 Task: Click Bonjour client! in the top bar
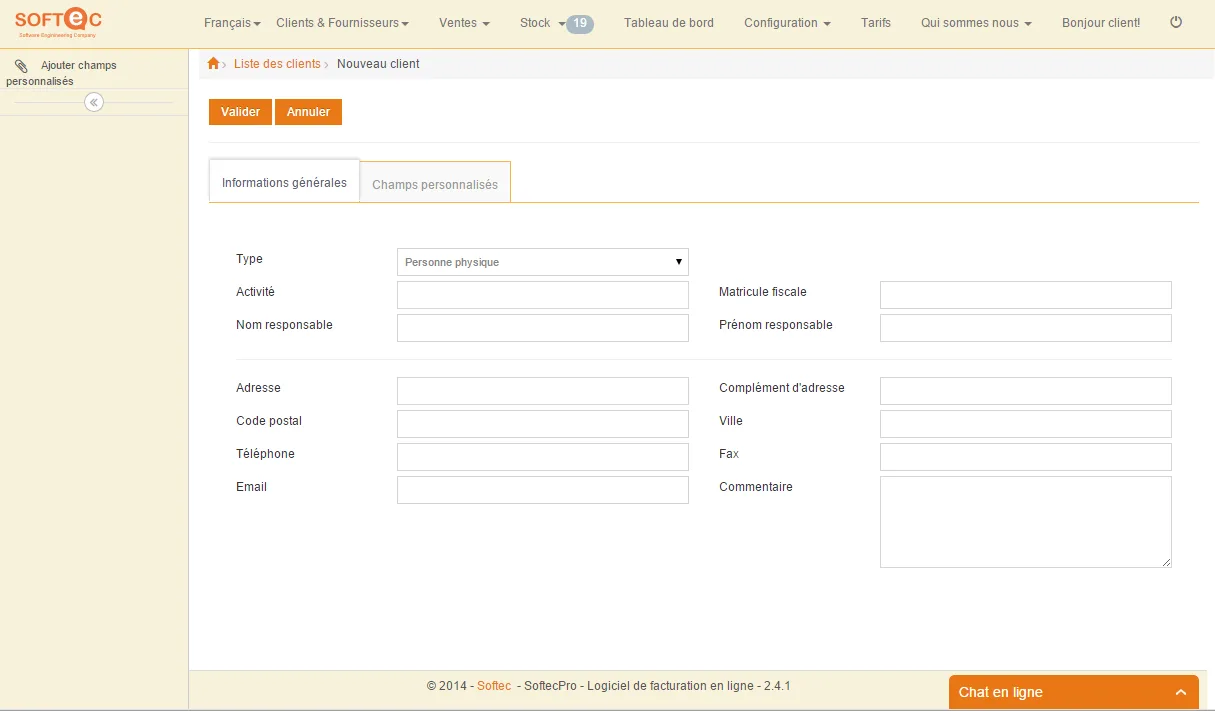pos(1101,23)
